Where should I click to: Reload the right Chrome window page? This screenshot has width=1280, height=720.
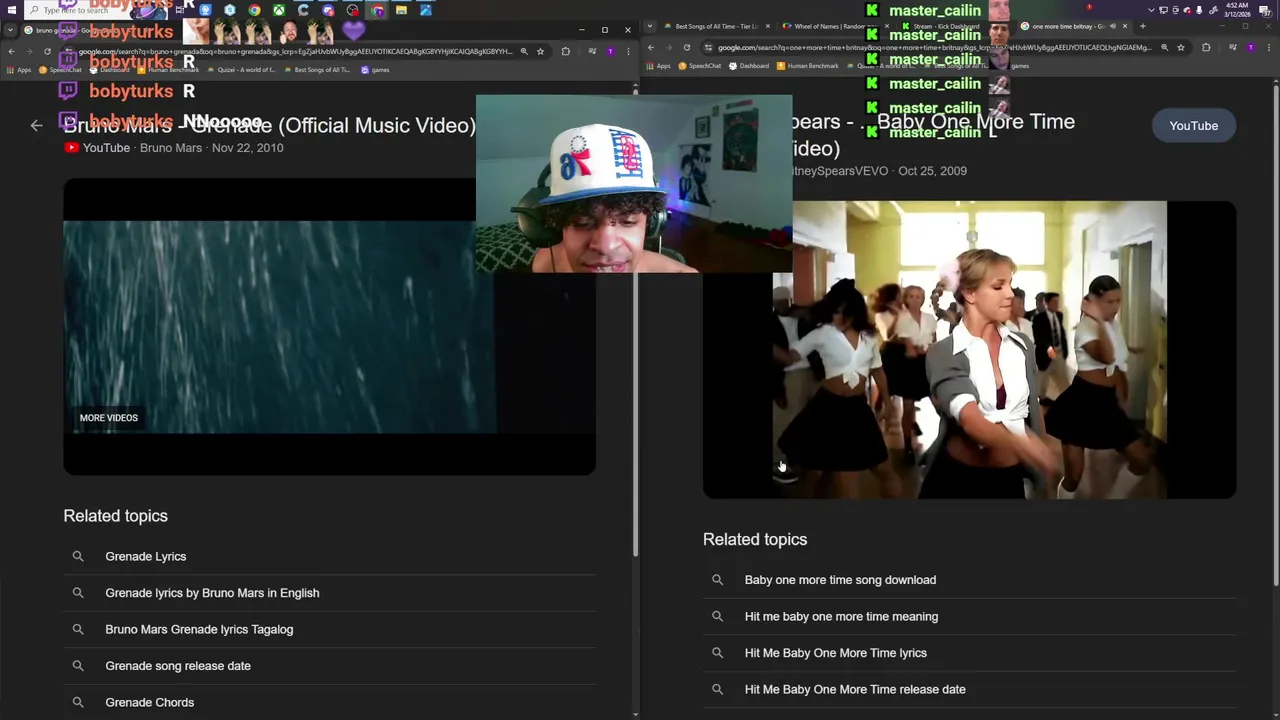687,47
